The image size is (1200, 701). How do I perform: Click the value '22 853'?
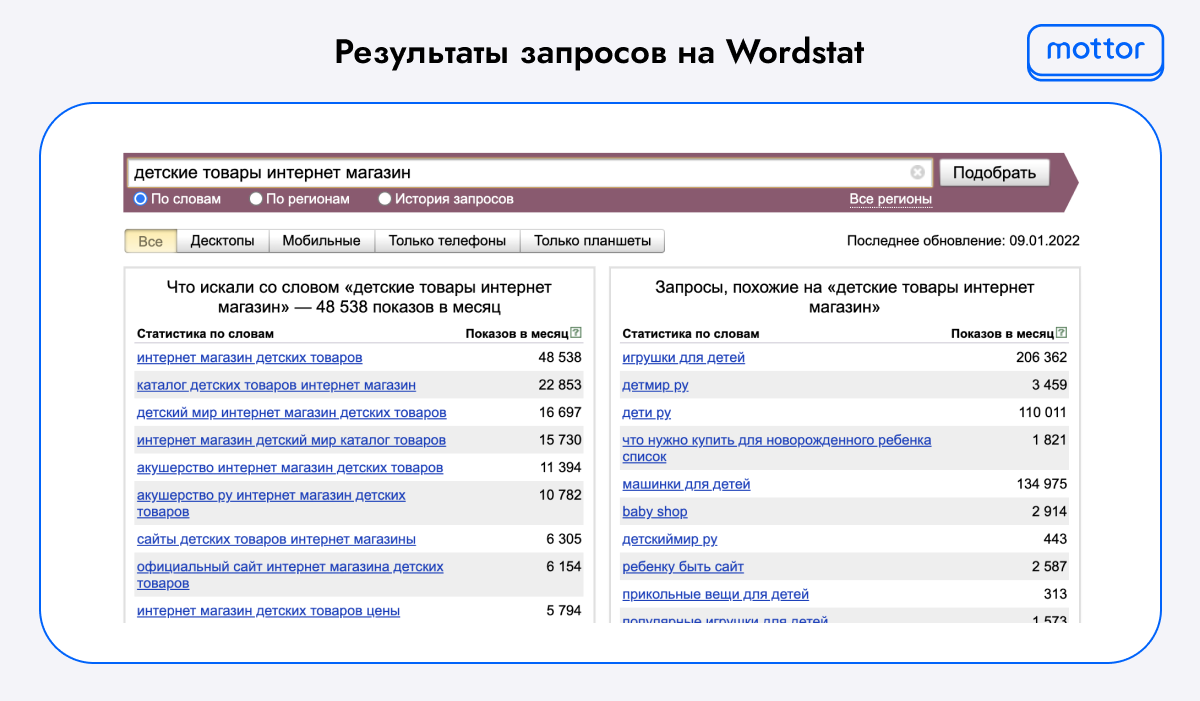point(560,385)
